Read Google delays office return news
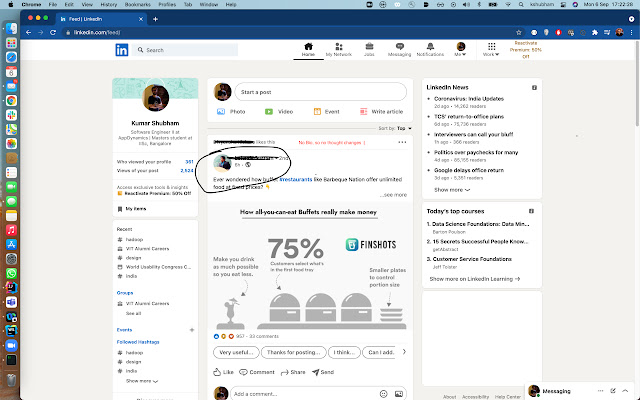 coord(469,170)
